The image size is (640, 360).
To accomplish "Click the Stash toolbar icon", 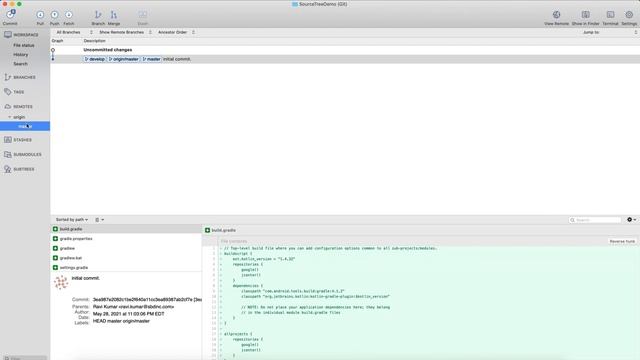I will point(142,17).
